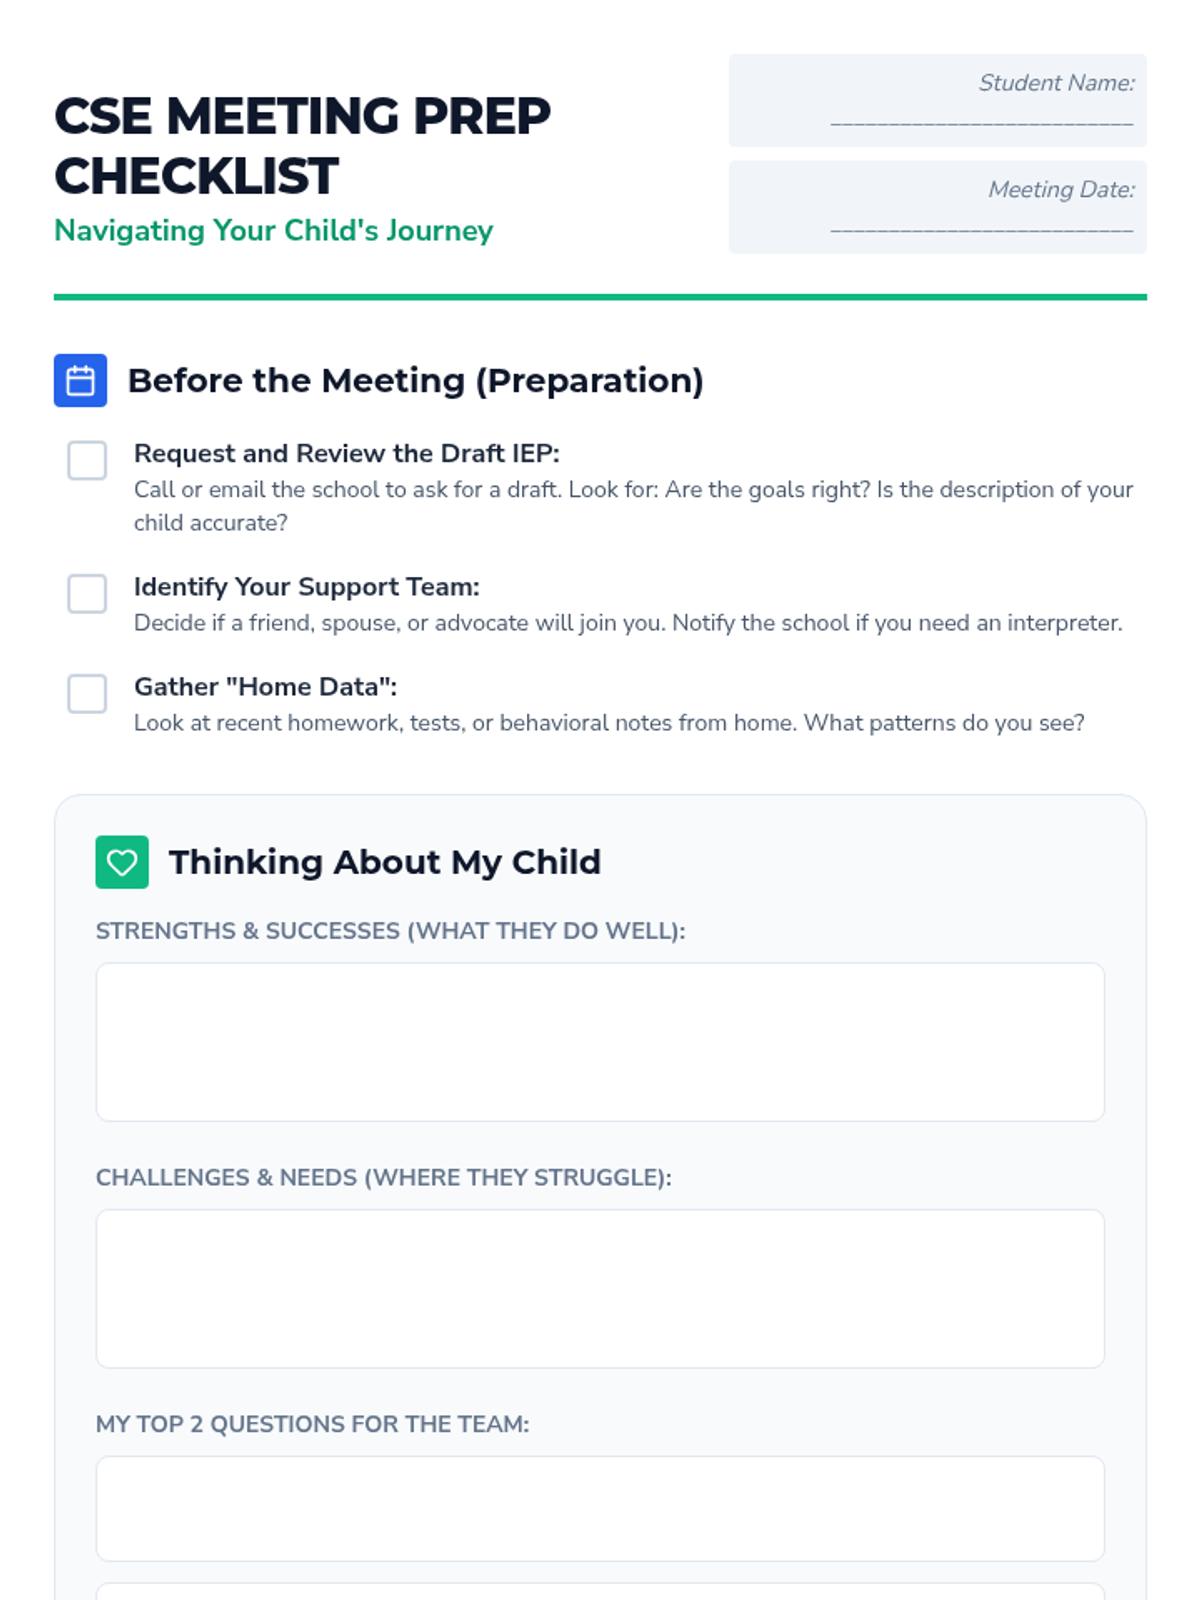Check the Gather Home Data checkbox
Viewport: 1200px width, 1600px height.
[87, 694]
